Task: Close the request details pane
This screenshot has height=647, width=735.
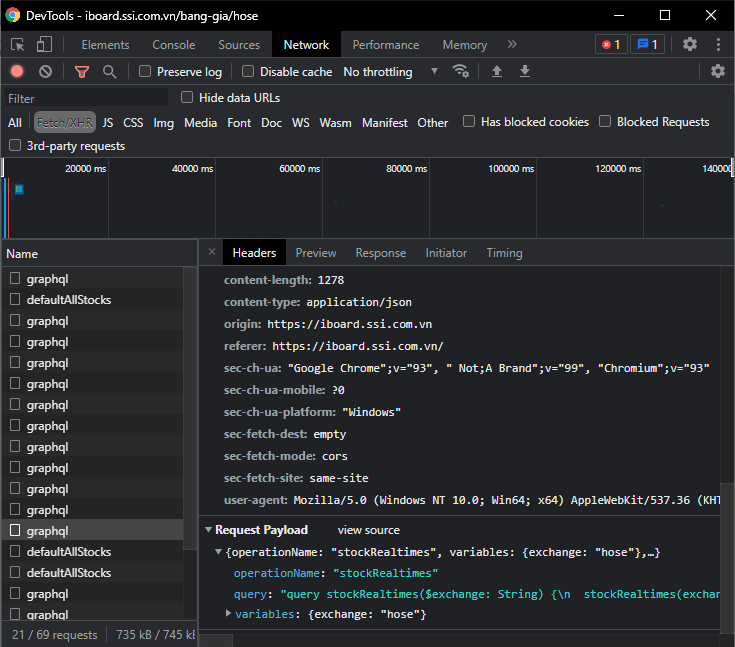Action: [212, 252]
